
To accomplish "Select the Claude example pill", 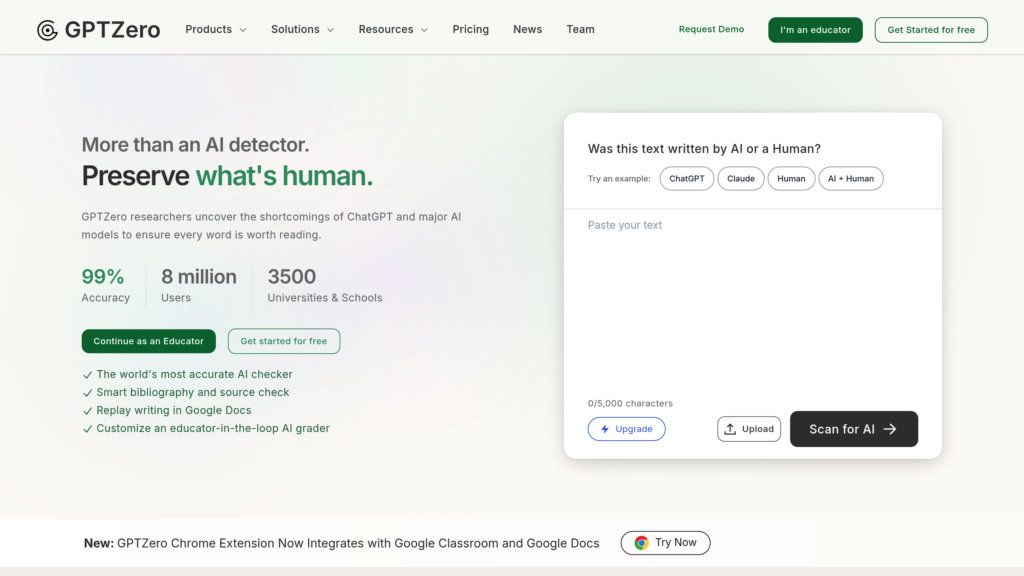I will point(740,178).
